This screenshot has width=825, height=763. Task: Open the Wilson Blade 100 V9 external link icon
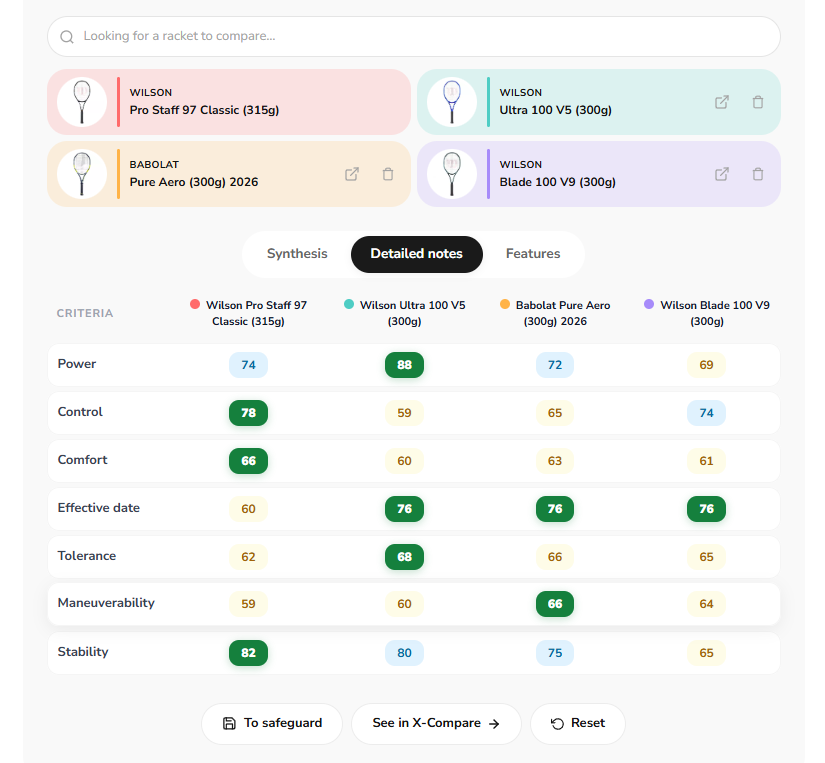pyautogui.click(x=721, y=174)
